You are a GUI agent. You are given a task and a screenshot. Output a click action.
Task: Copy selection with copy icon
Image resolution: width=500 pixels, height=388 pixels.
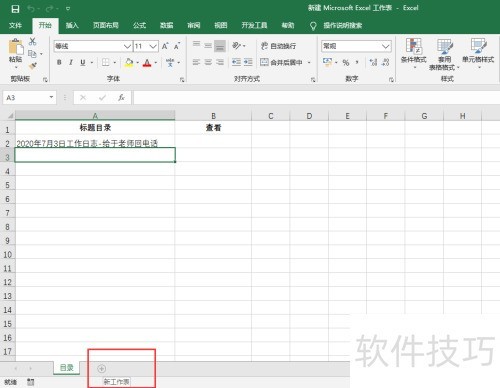click(x=32, y=53)
